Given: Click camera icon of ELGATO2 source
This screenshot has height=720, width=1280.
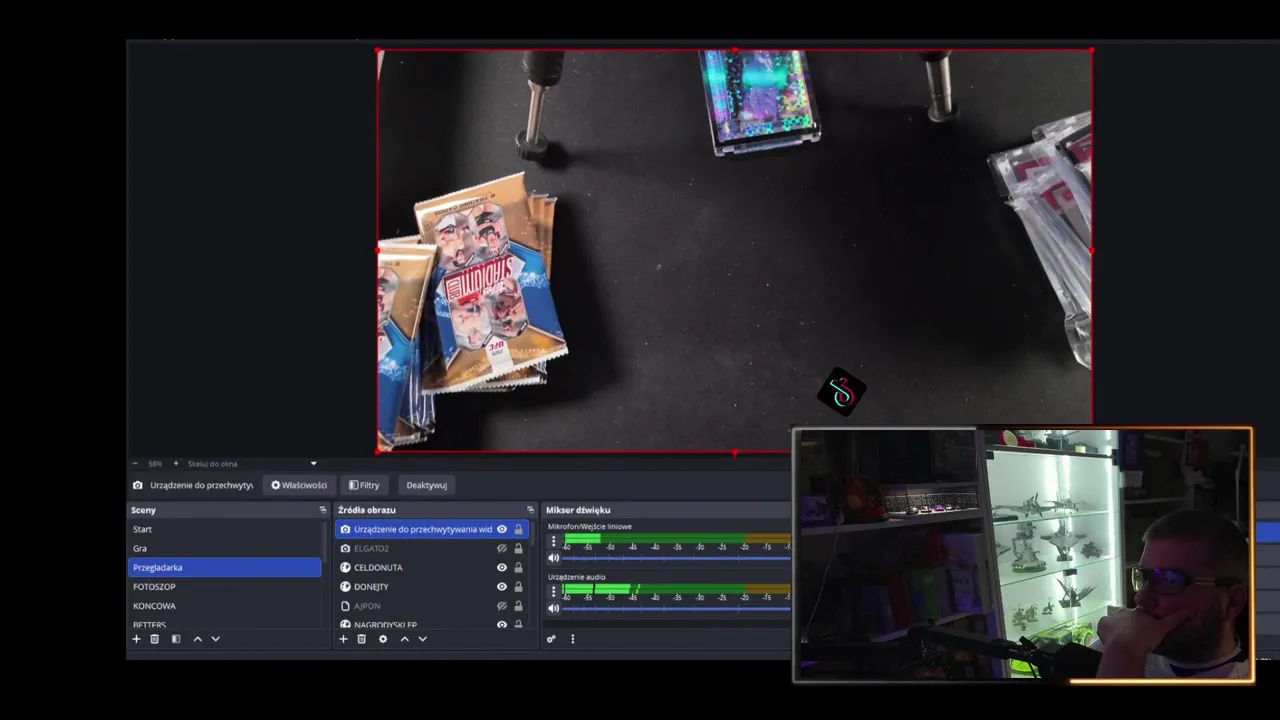Looking at the screenshot, I should click(345, 548).
